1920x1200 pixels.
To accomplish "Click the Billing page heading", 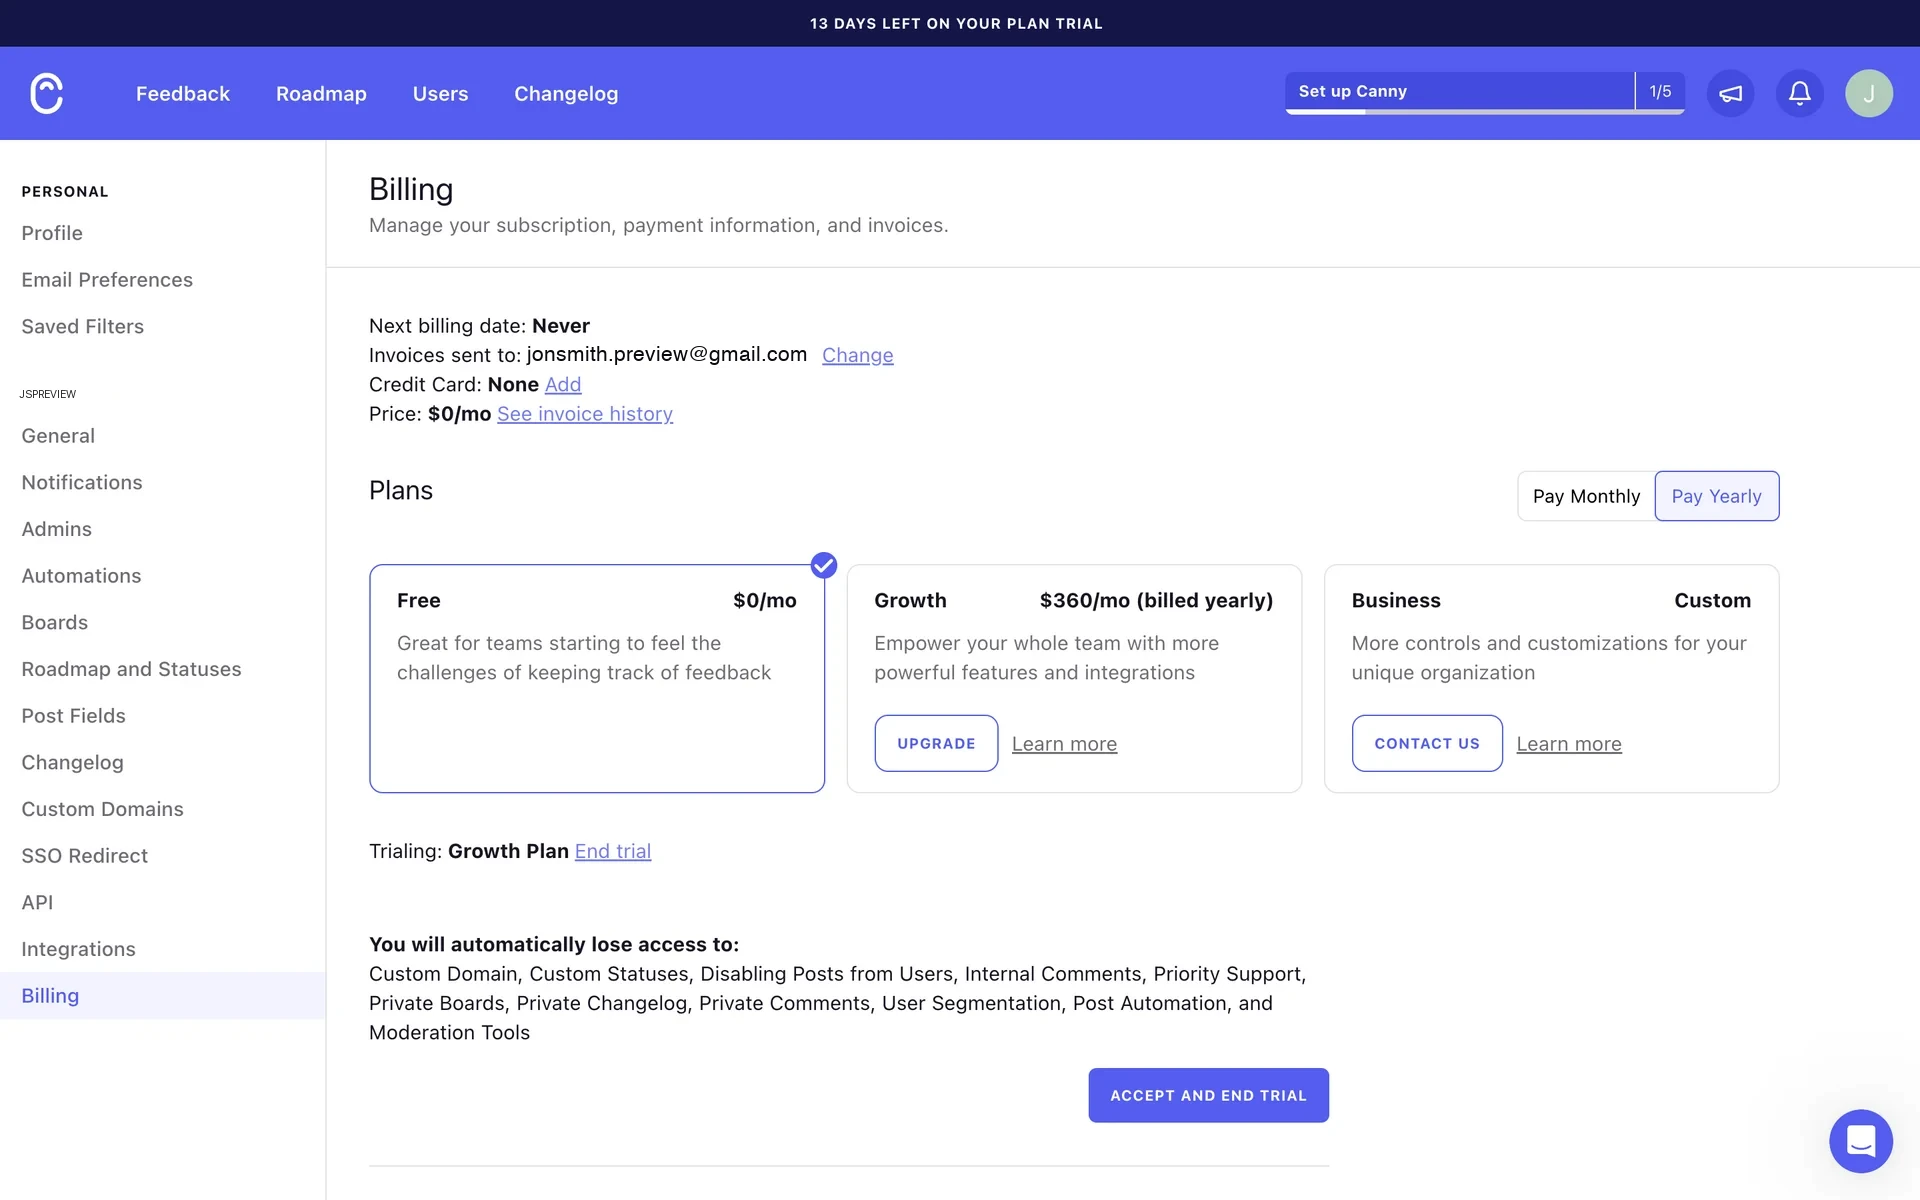I will (x=411, y=189).
